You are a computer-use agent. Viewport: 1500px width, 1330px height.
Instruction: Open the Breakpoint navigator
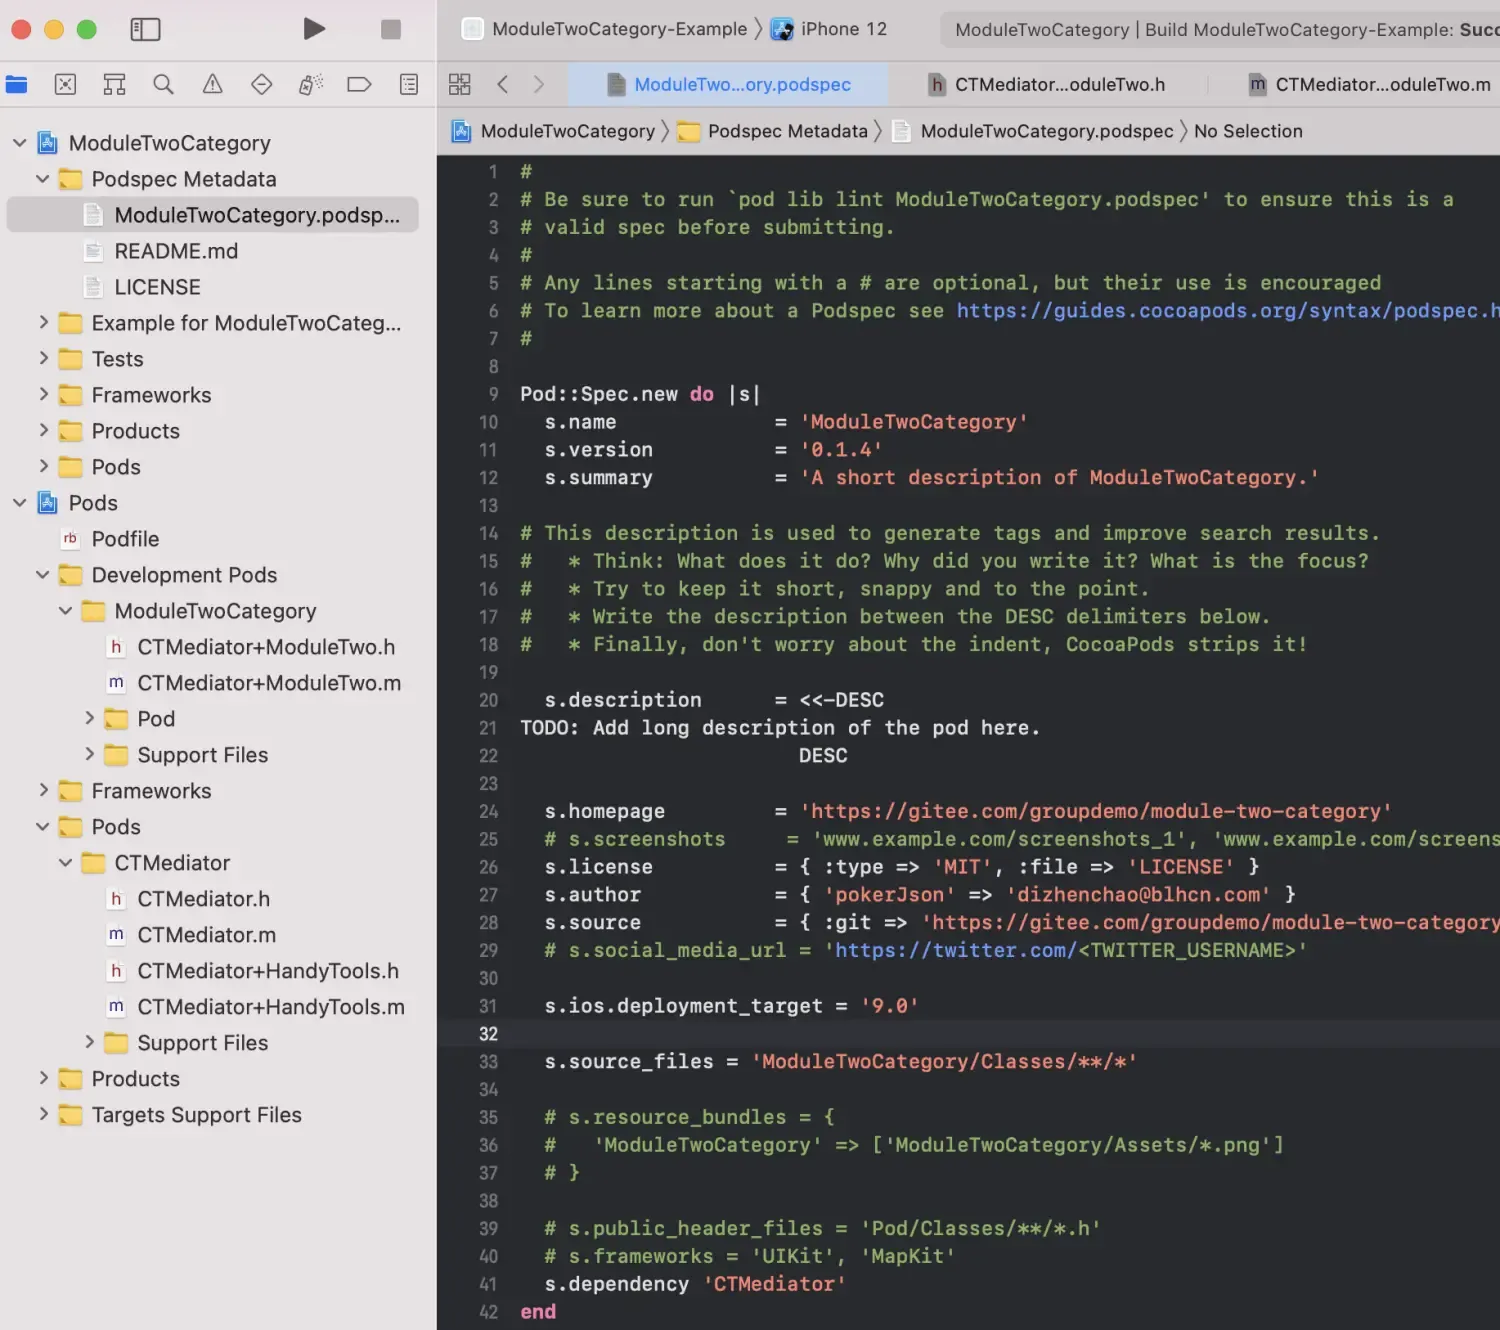359,85
